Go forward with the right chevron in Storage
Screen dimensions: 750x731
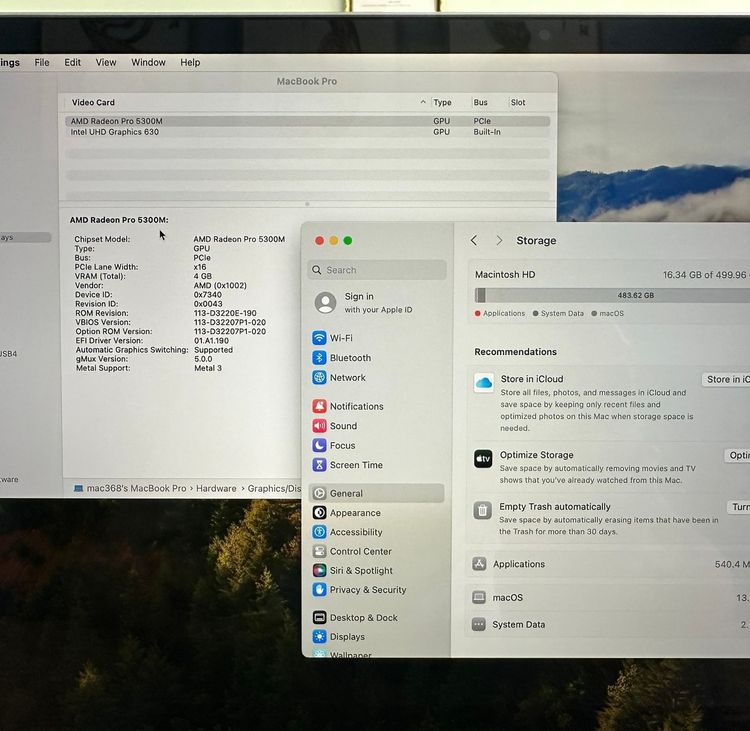point(499,240)
